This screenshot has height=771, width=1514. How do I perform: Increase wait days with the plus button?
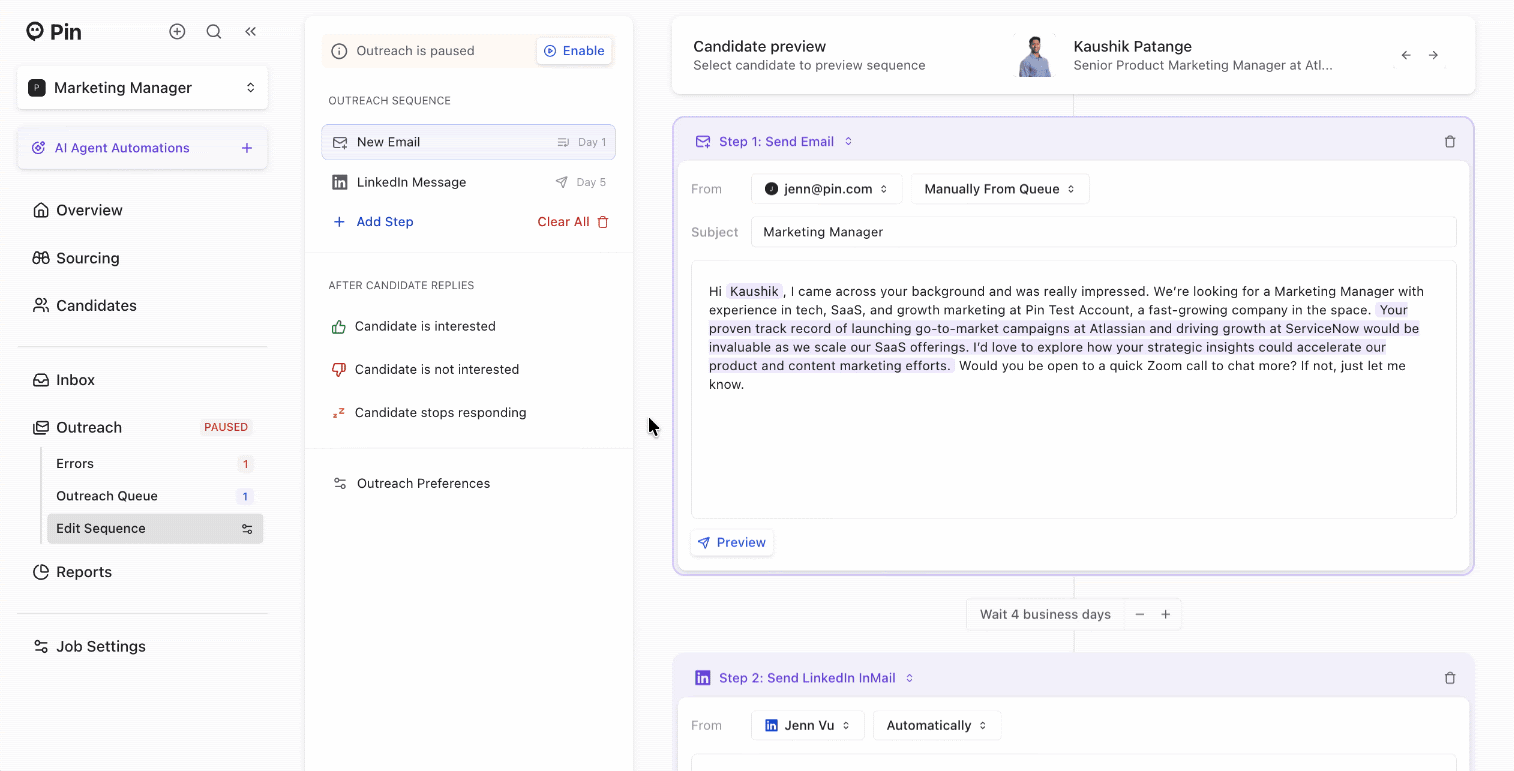pos(1166,614)
